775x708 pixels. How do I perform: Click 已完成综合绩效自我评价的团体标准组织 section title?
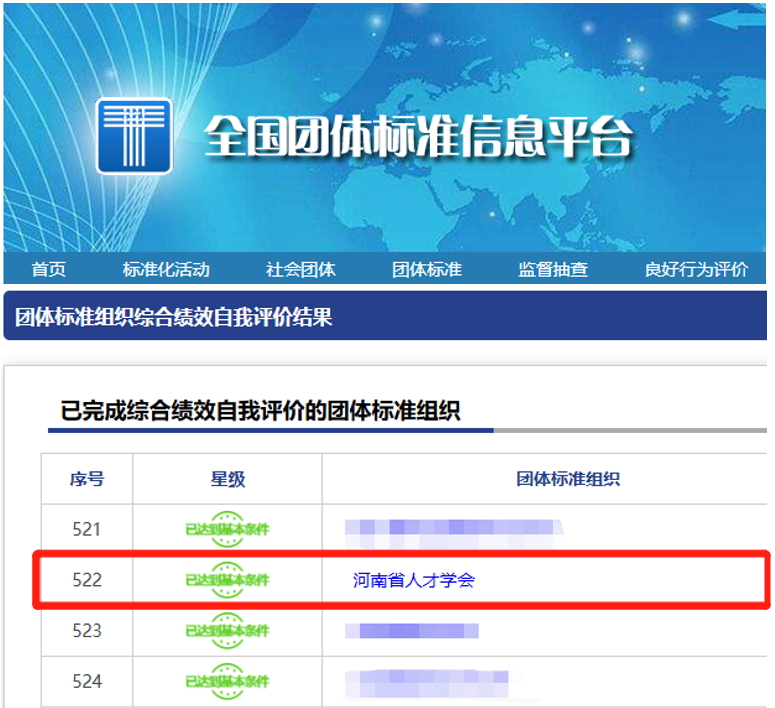pyautogui.click(x=260, y=410)
